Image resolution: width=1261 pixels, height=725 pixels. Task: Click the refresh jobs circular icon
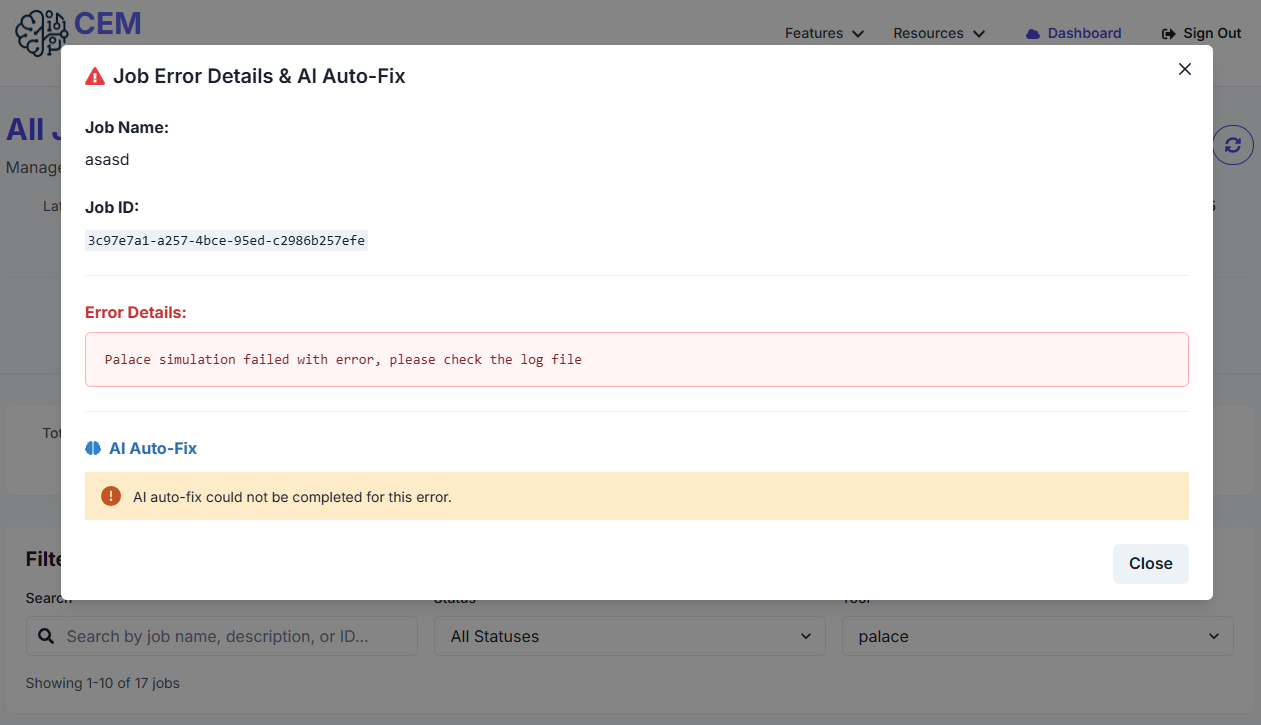(1233, 145)
